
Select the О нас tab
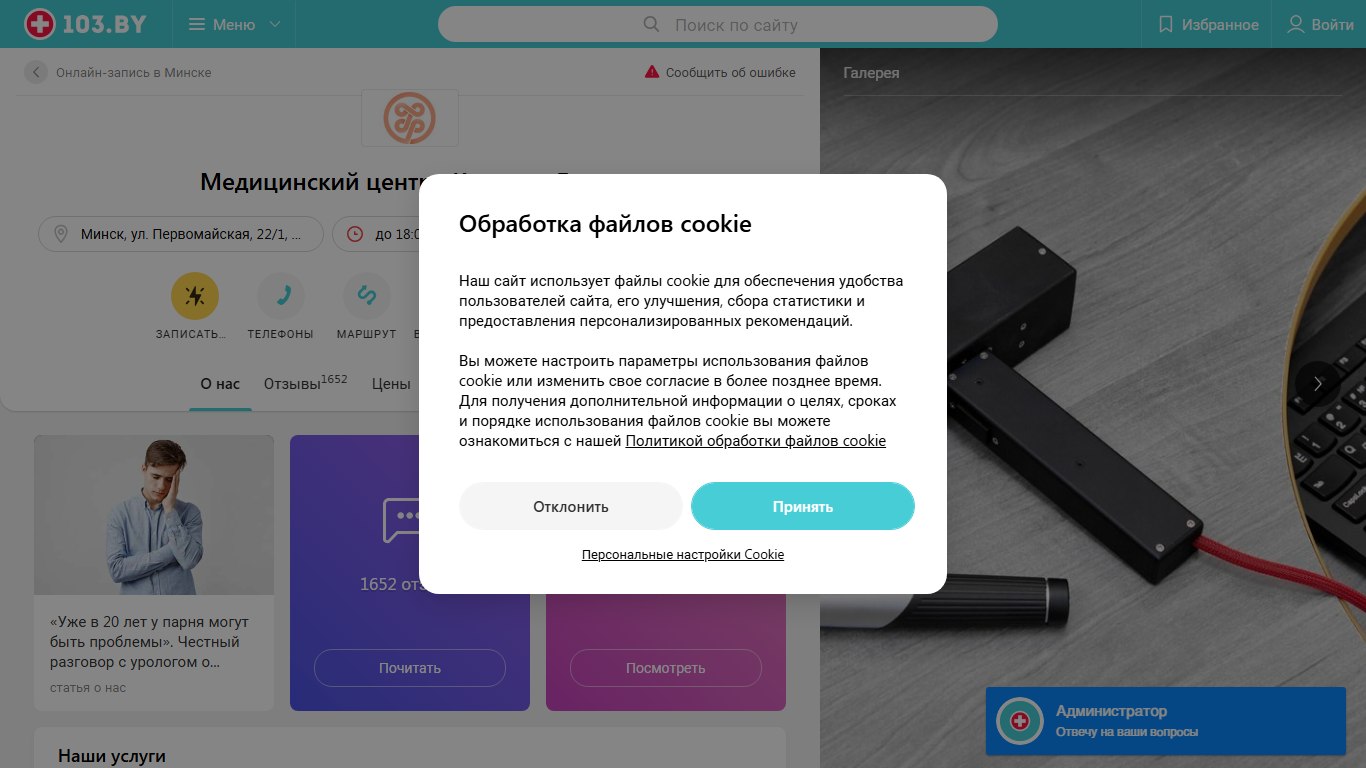click(220, 383)
